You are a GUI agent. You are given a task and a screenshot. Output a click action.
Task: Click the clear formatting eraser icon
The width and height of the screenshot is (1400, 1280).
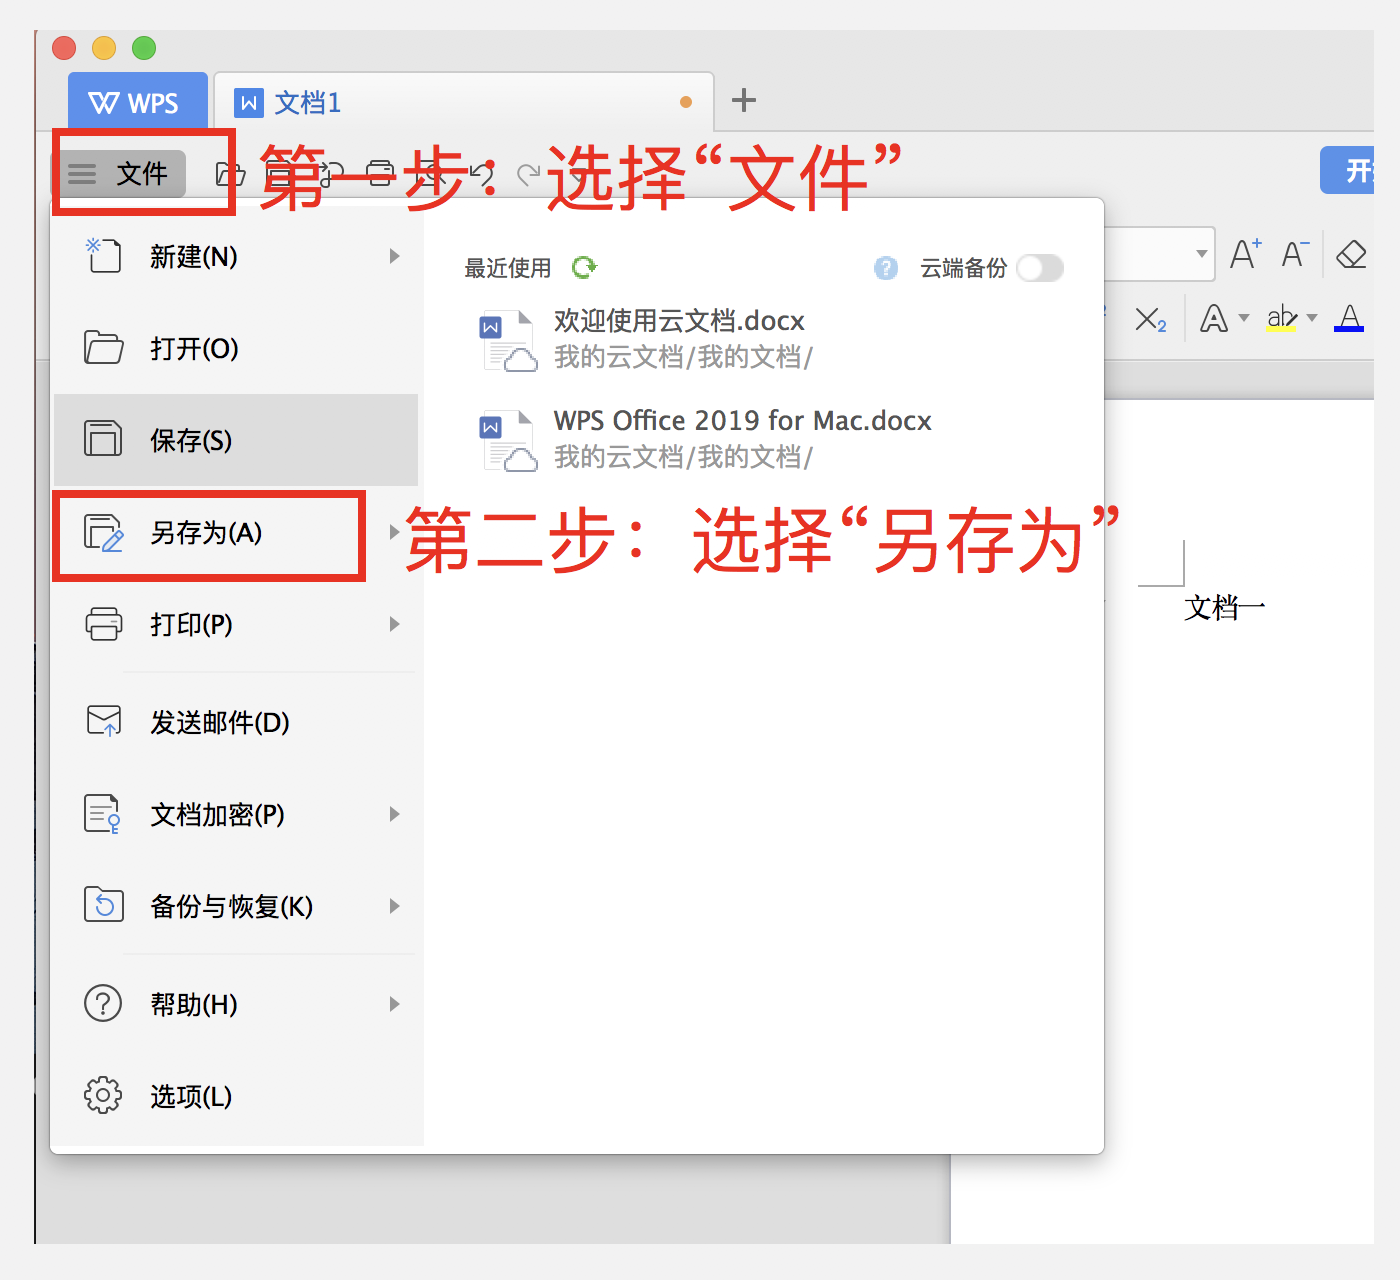pos(1351,254)
